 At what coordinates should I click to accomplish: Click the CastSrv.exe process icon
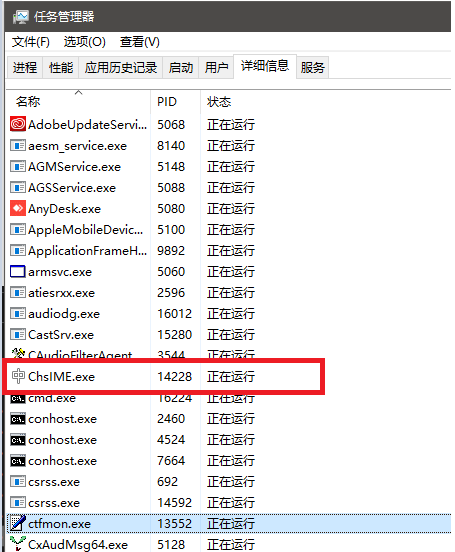[x=18, y=335]
